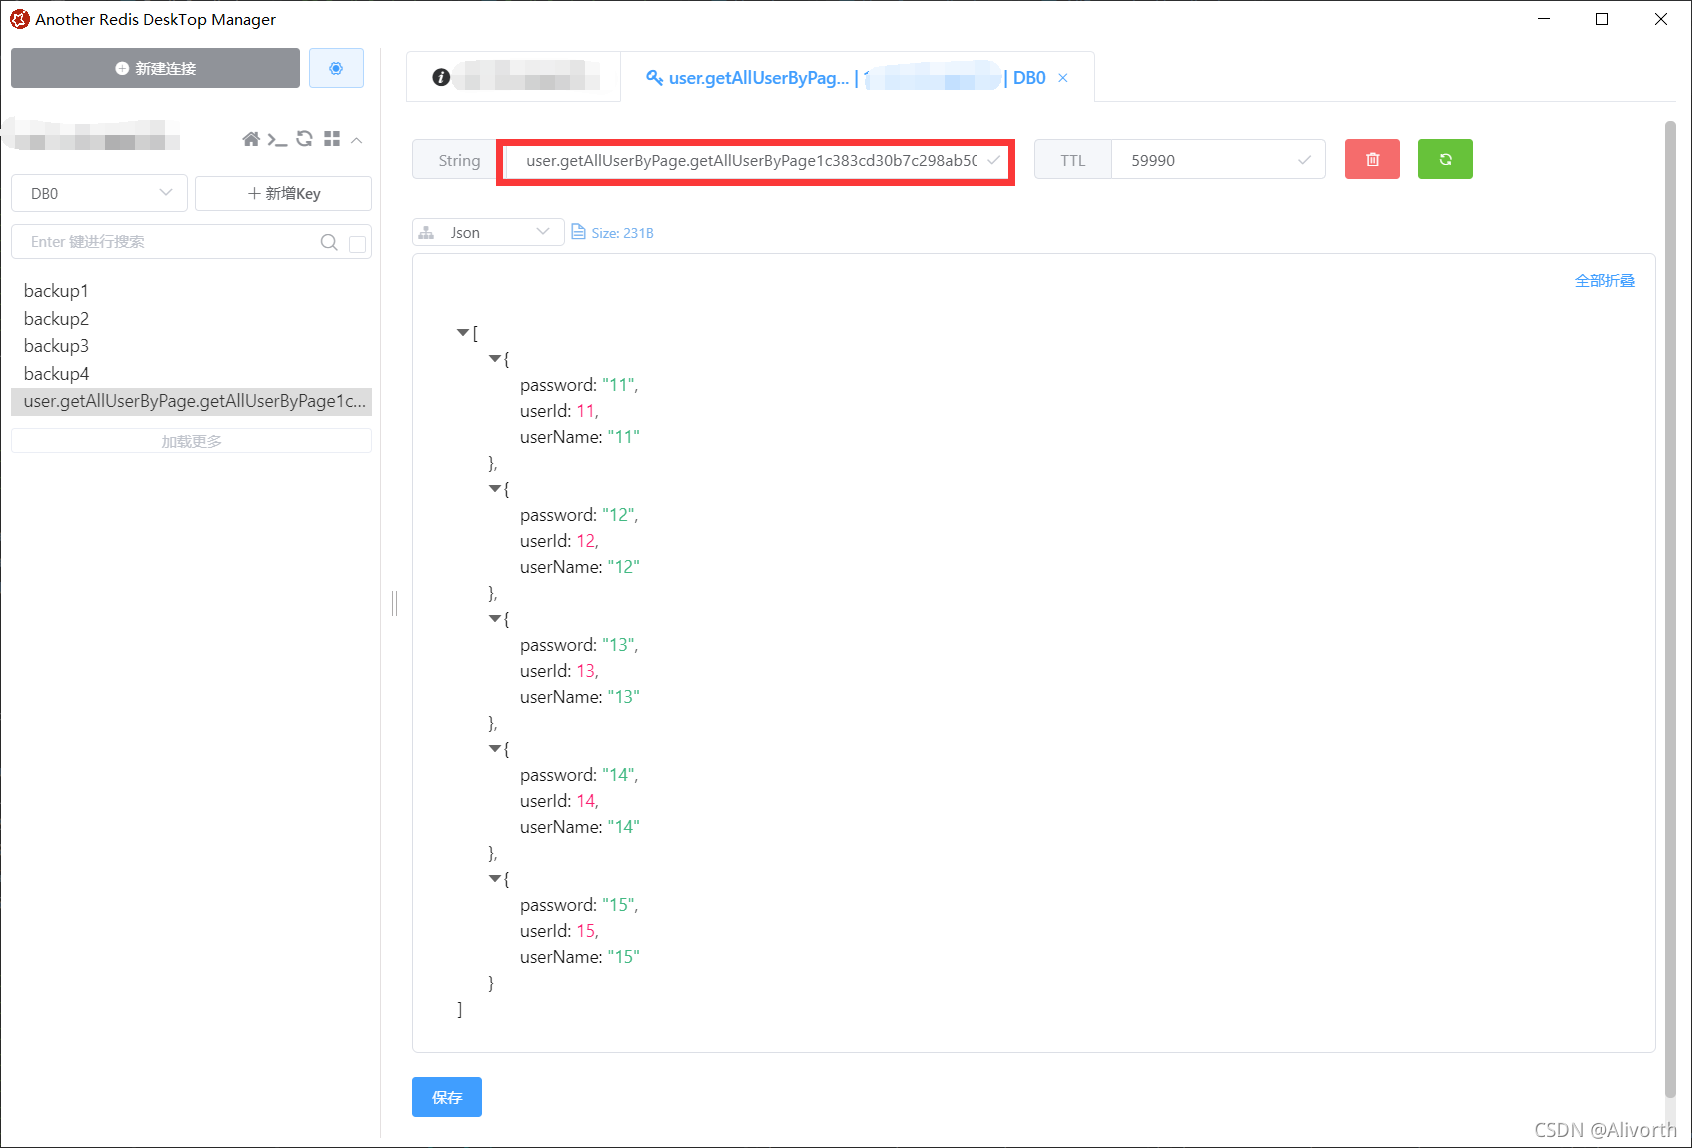Collapse the connection with the up chevron
The height and width of the screenshot is (1148, 1692).
(357, 140)
